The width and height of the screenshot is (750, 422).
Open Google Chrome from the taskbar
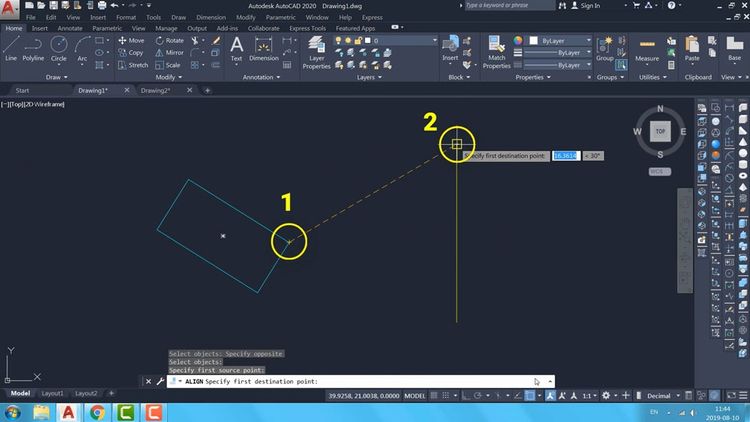[x=97, y=411]
